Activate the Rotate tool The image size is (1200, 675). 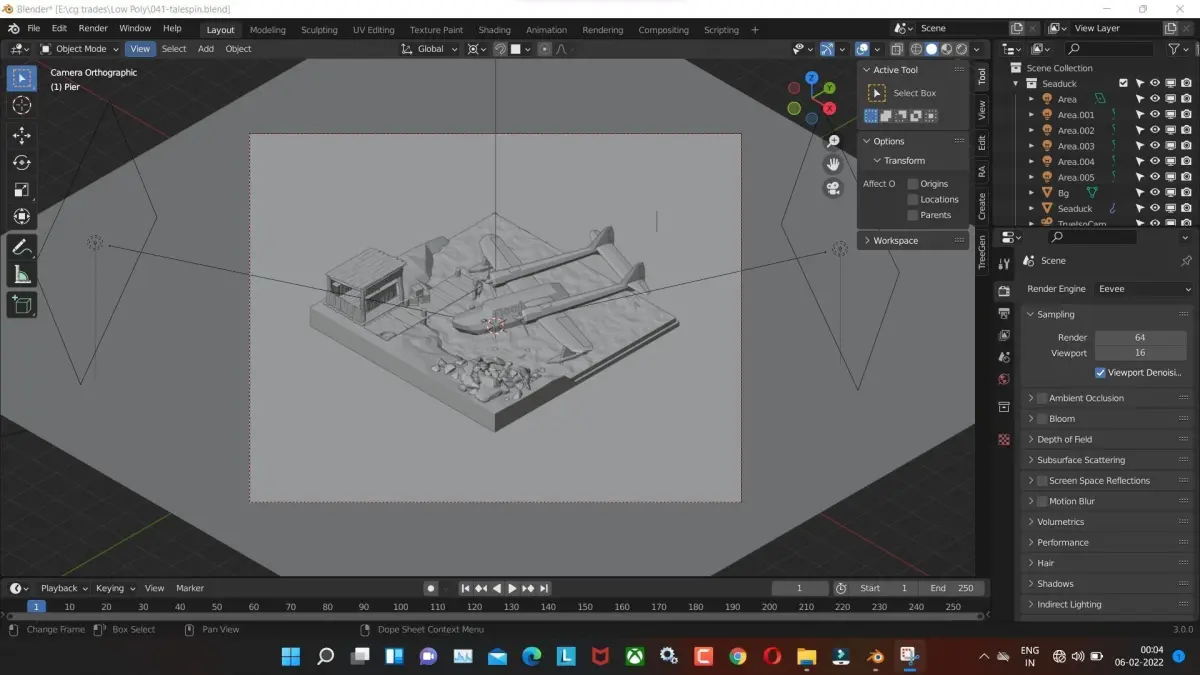(22, 162)
